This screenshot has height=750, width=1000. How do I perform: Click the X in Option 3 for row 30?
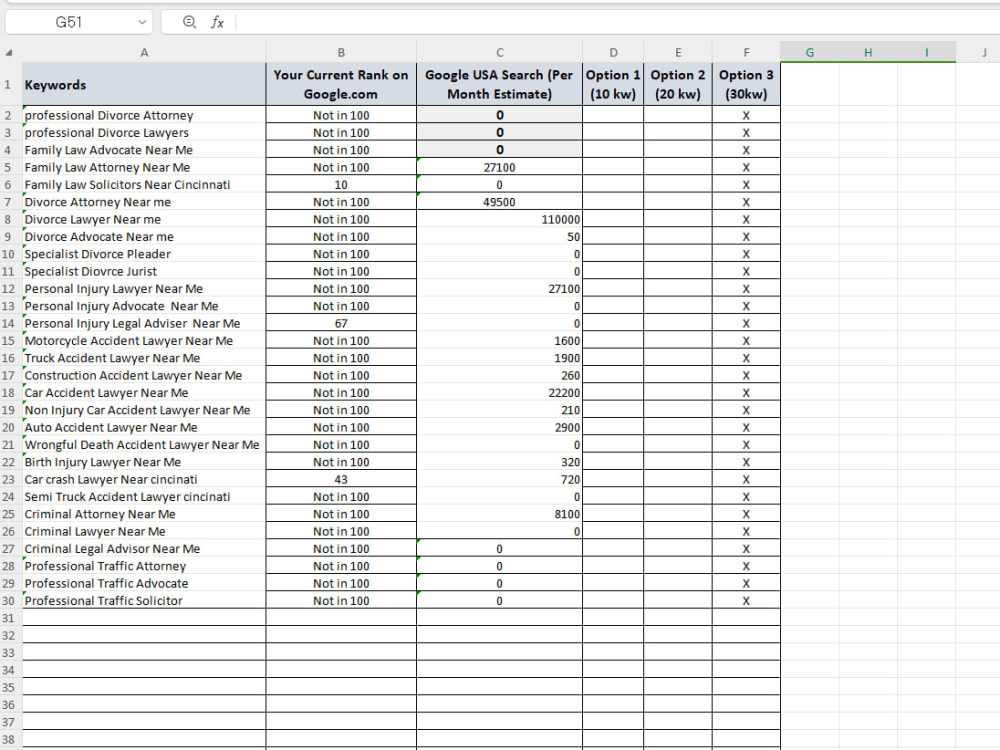(746, 600)
